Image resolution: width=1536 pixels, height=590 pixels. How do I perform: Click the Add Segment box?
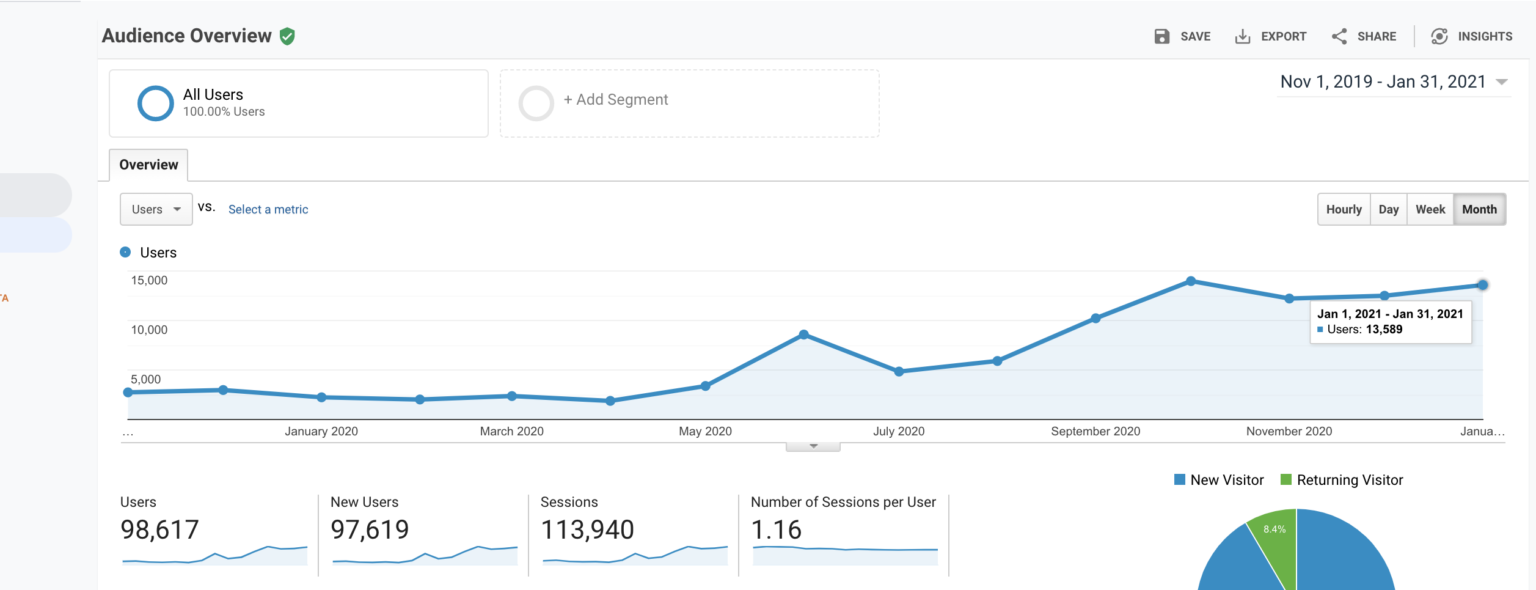(x=689, y=102)
